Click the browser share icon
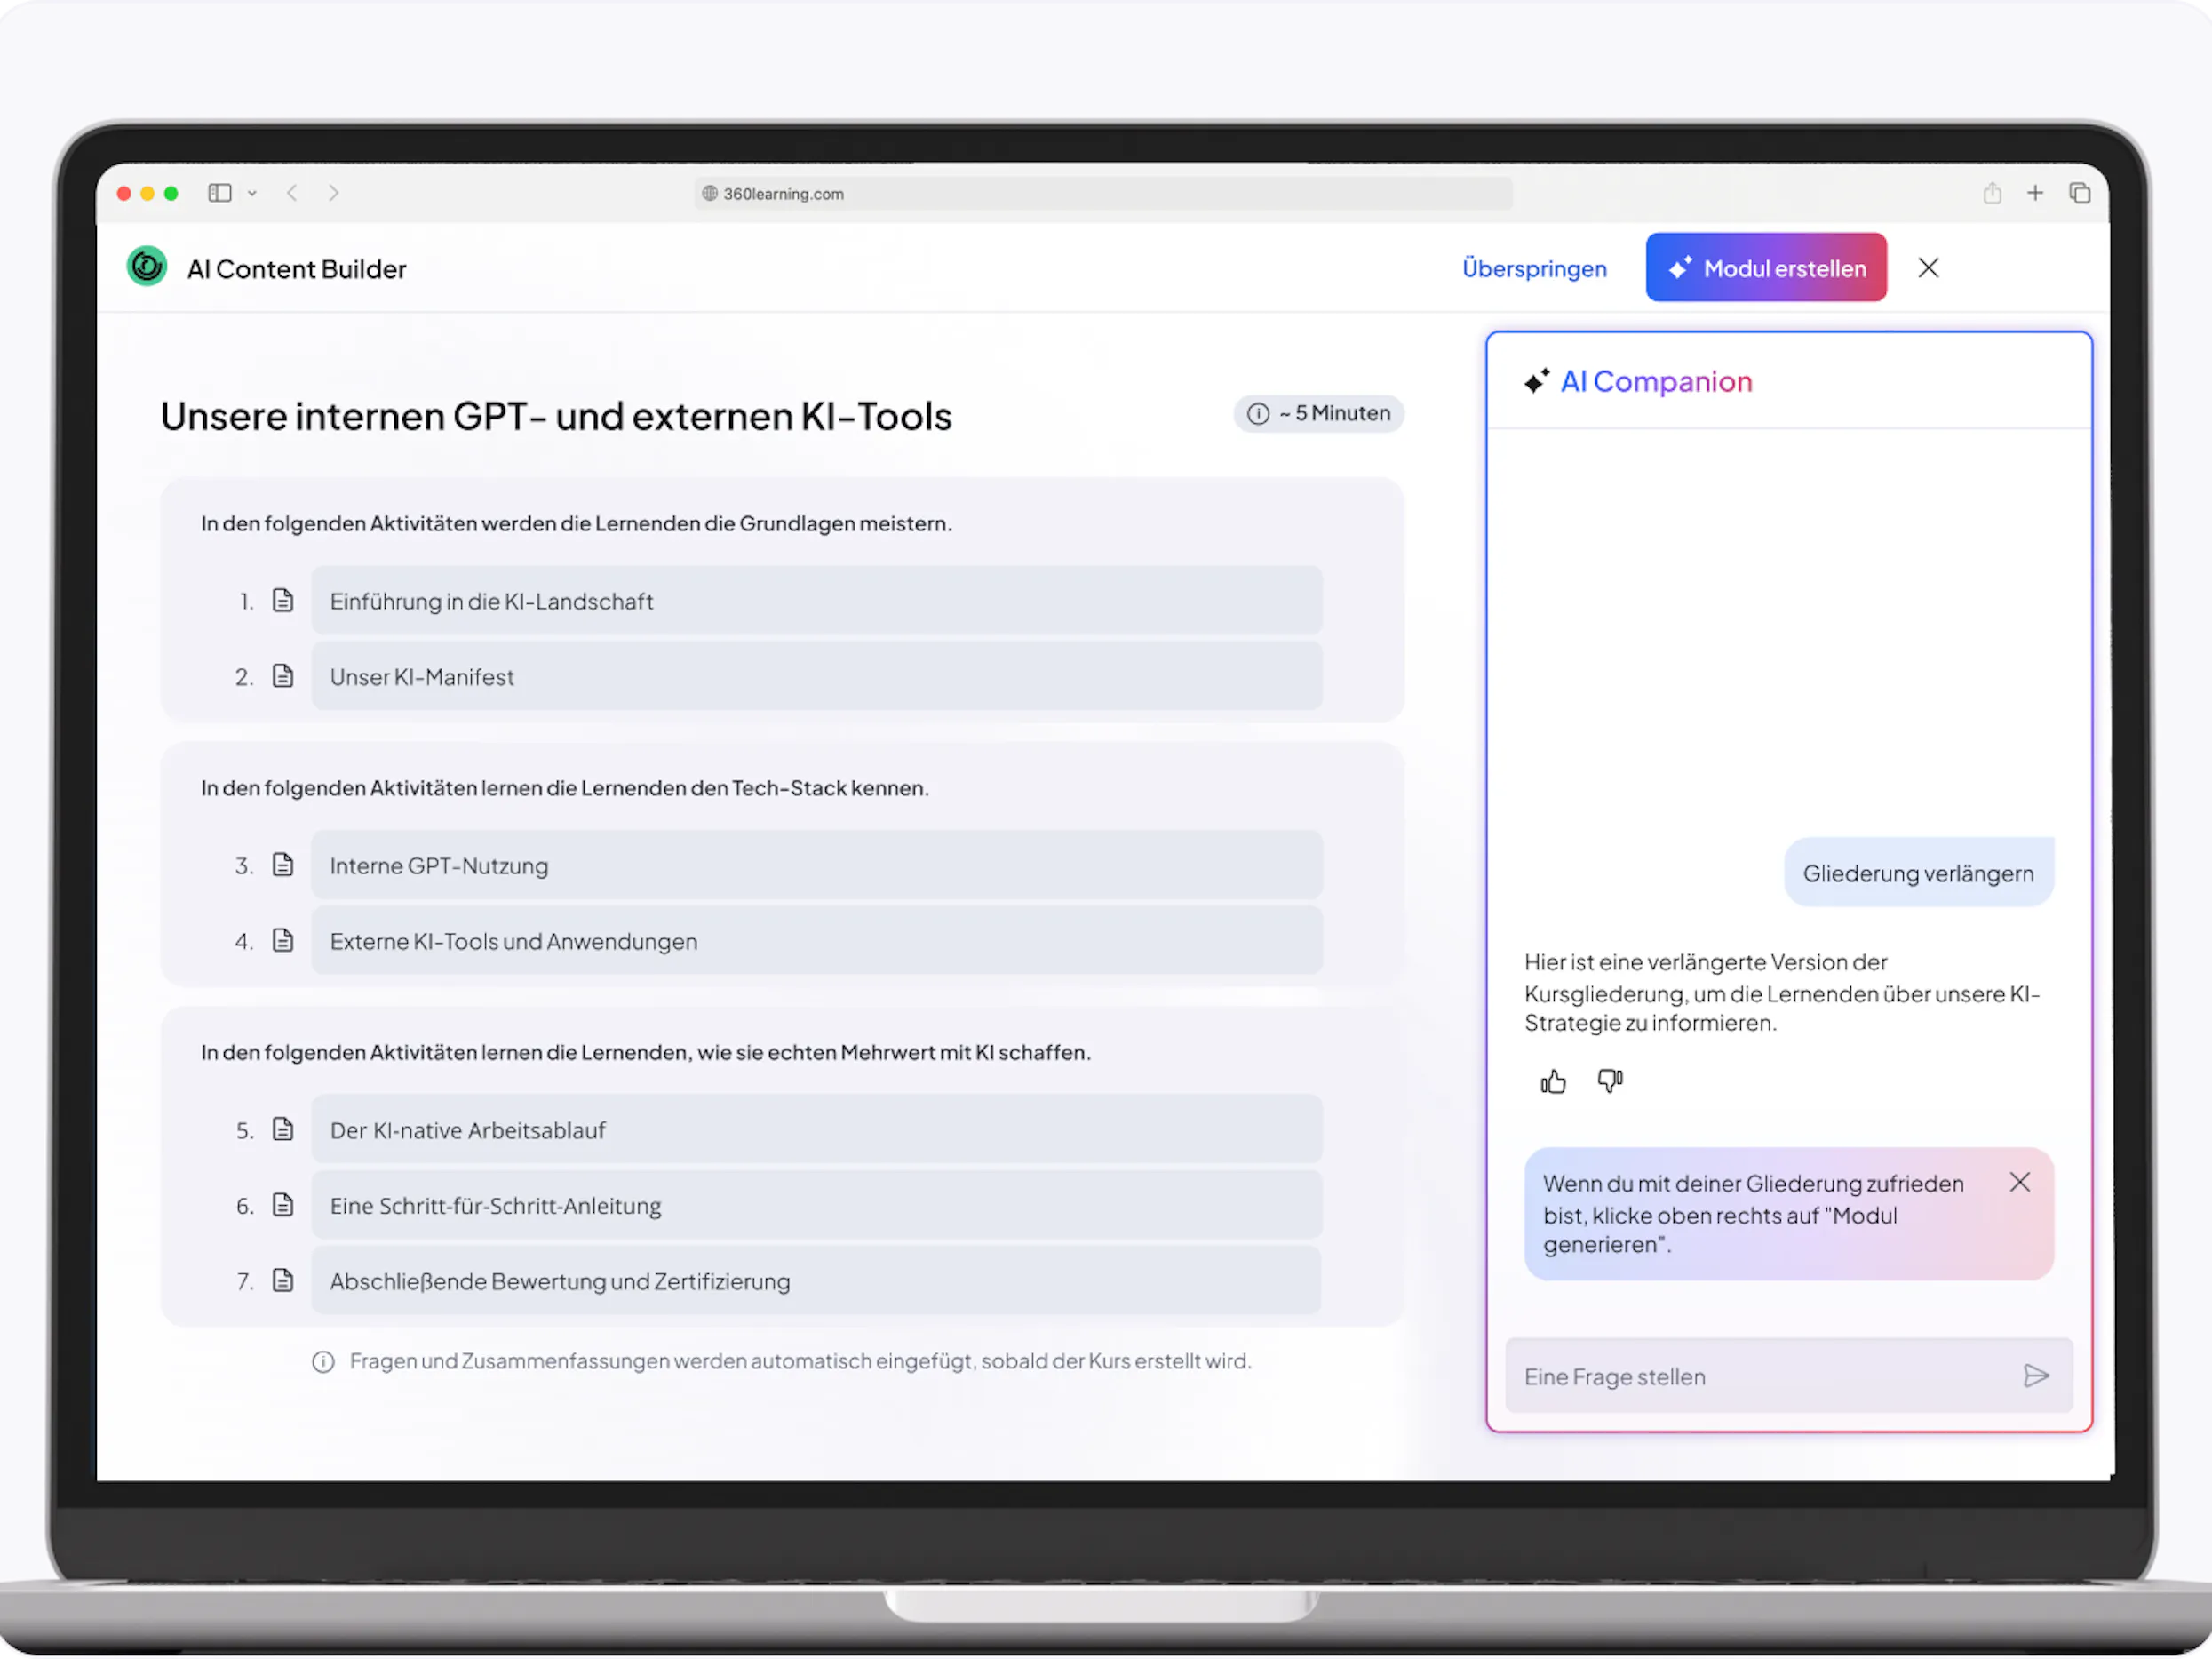2212x1659 pixels. (1992, 193)
